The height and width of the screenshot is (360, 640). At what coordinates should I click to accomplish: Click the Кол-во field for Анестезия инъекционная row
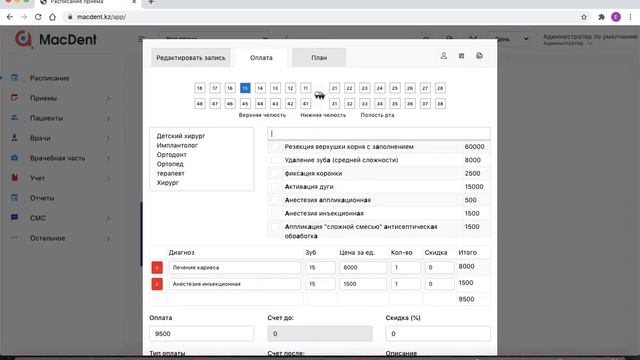click(x=405, y=284)
